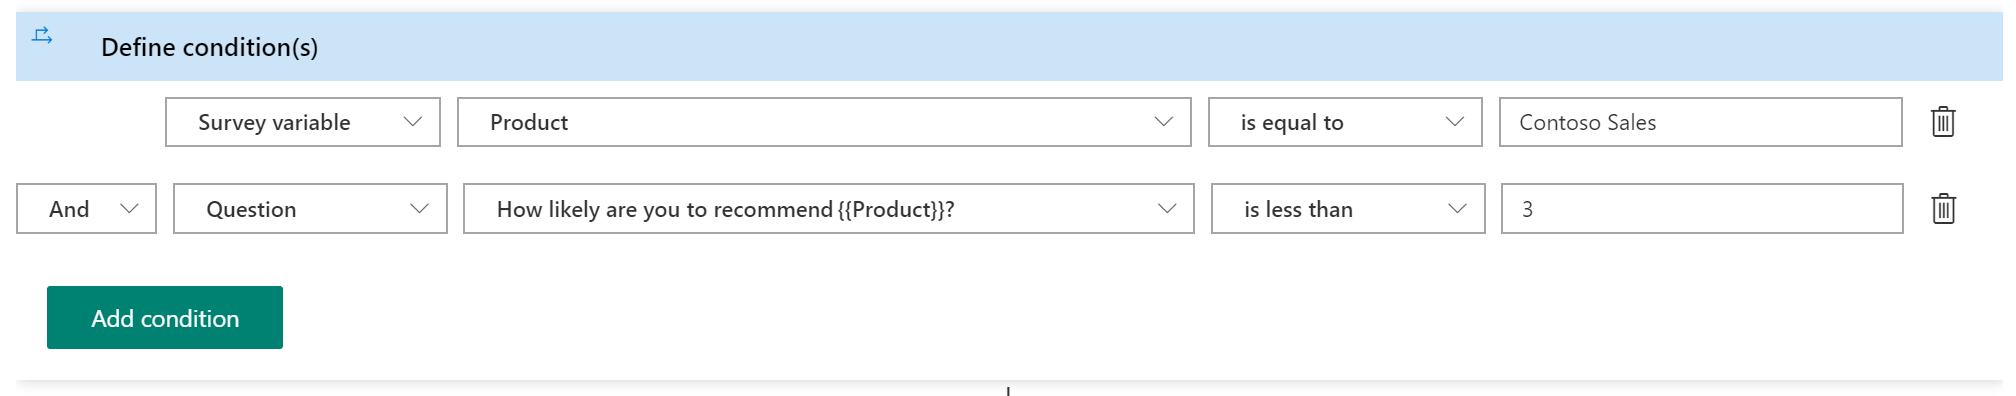Screen dimensions: 2016x396
Task: Click the chevron arrow in the And dropdown
Action: (x=129, y=208)
